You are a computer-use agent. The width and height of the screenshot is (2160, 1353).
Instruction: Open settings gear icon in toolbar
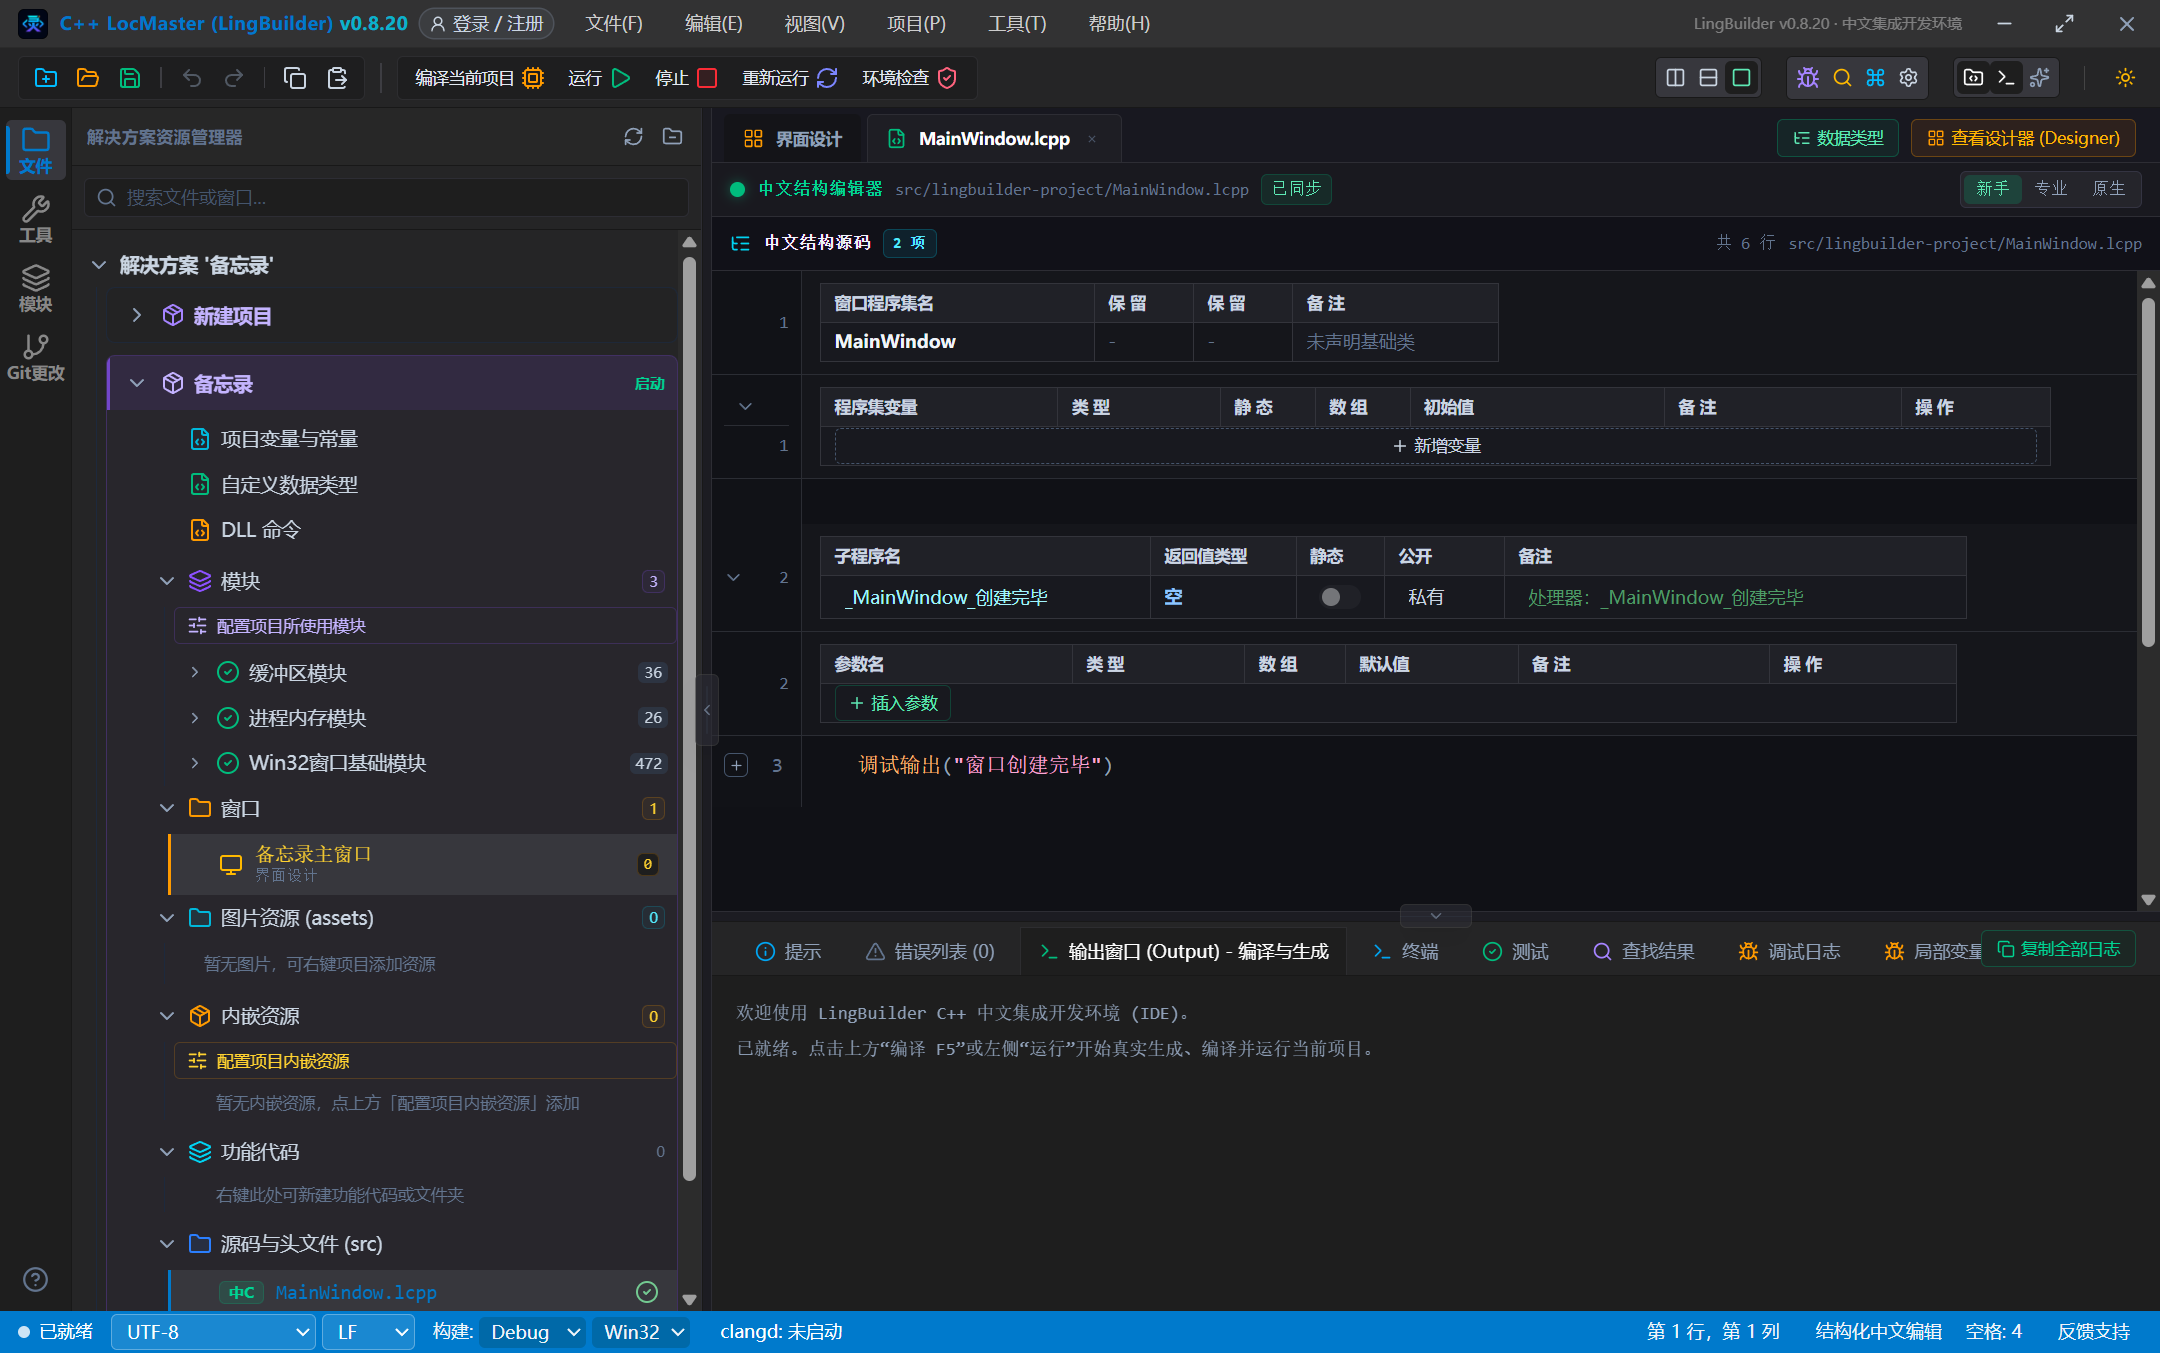tap(1909, 78)
